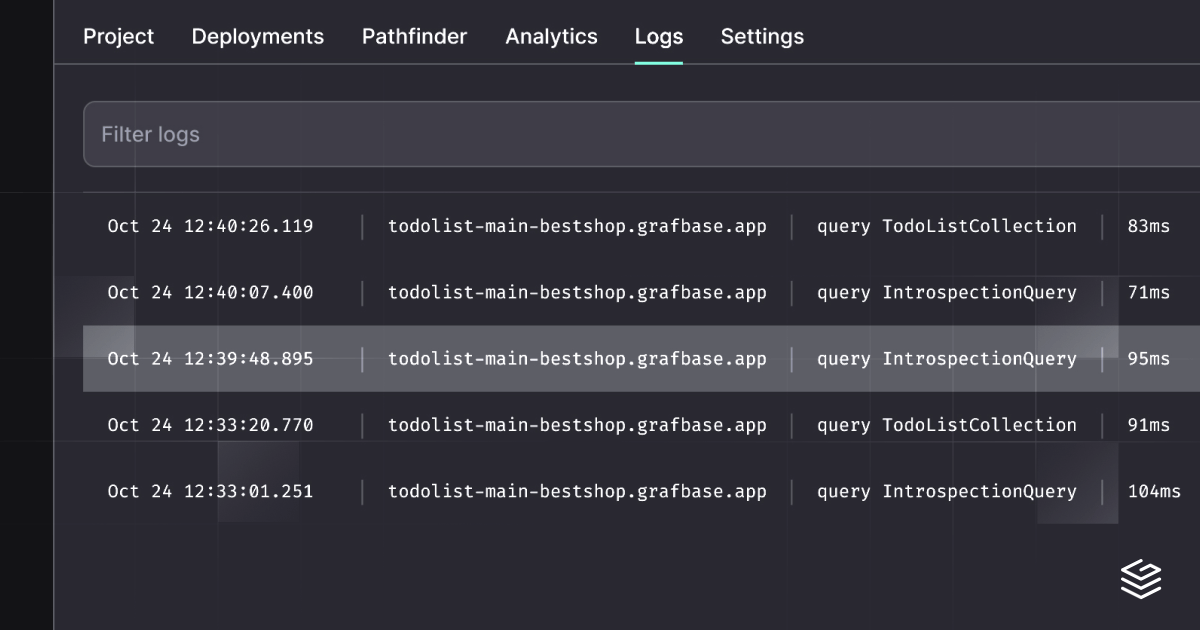Switch to the Deployments tab
Screen dimensions: 1200x630
click(258, 37)
